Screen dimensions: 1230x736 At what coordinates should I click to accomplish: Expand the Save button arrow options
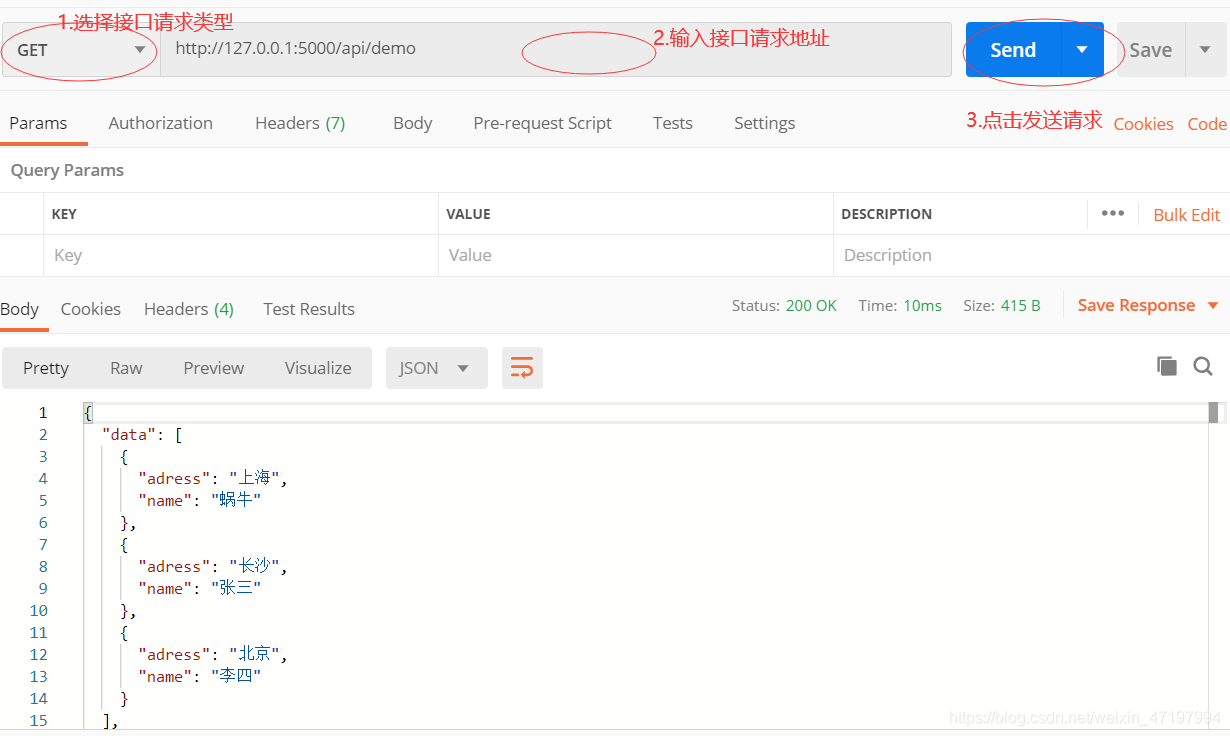tap(1205, 50)
